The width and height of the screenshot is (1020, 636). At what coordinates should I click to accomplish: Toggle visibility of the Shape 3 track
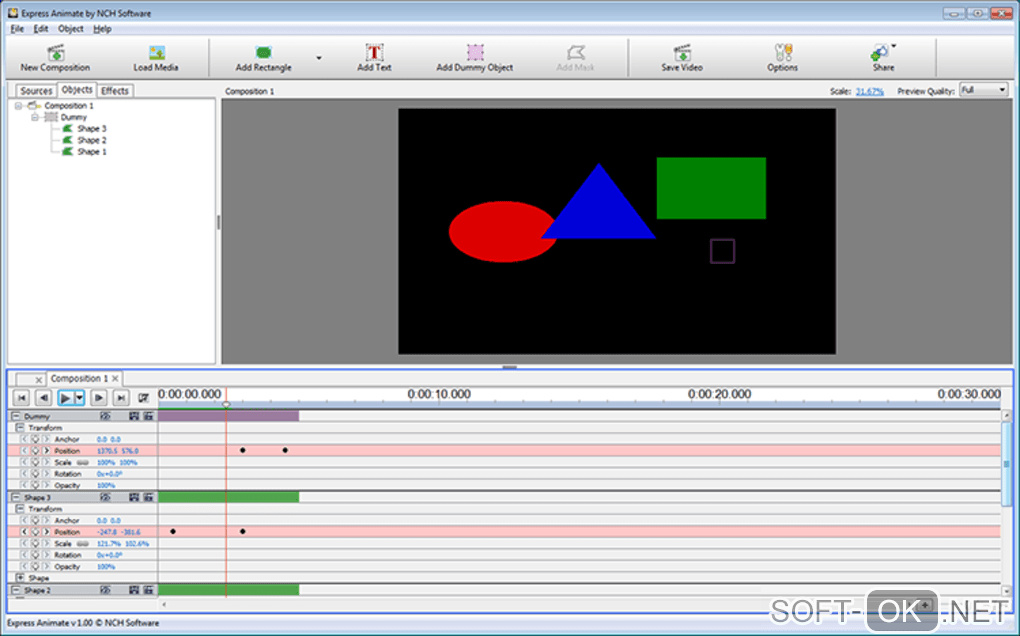(x=105, y=497)
